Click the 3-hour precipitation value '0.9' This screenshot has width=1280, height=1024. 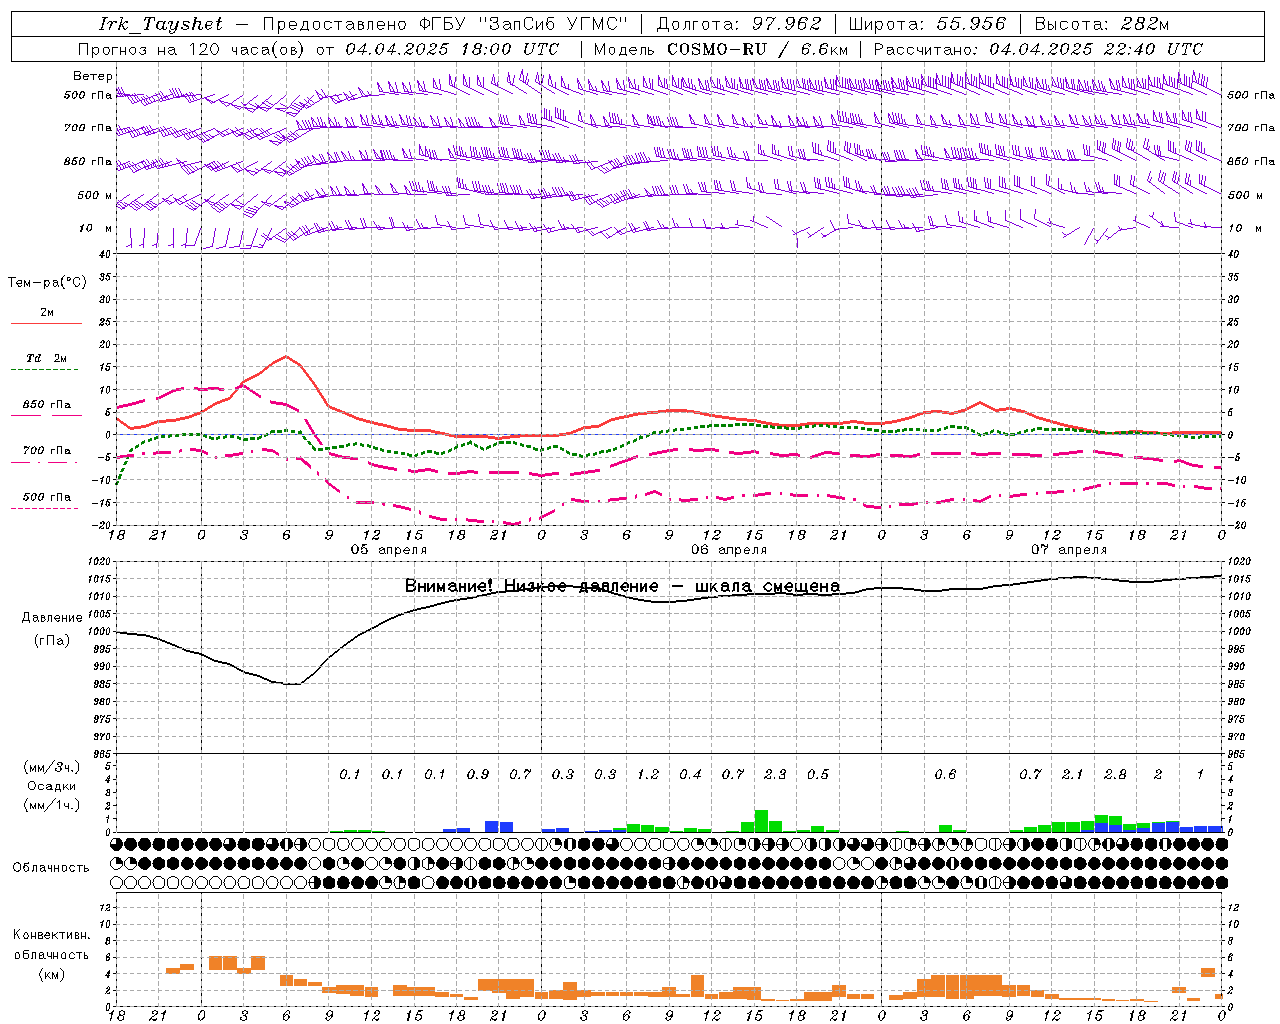[x=477, y=774]
